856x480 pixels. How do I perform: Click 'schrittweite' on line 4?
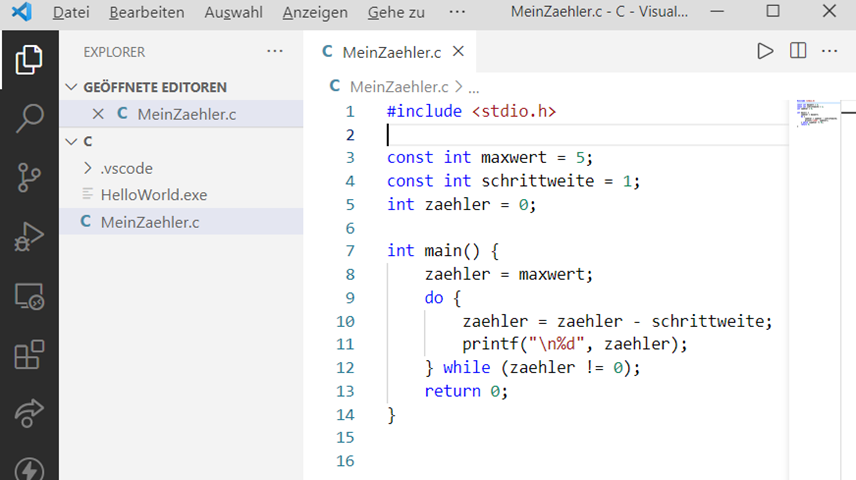pyautogui.click(x=538, y=181)
